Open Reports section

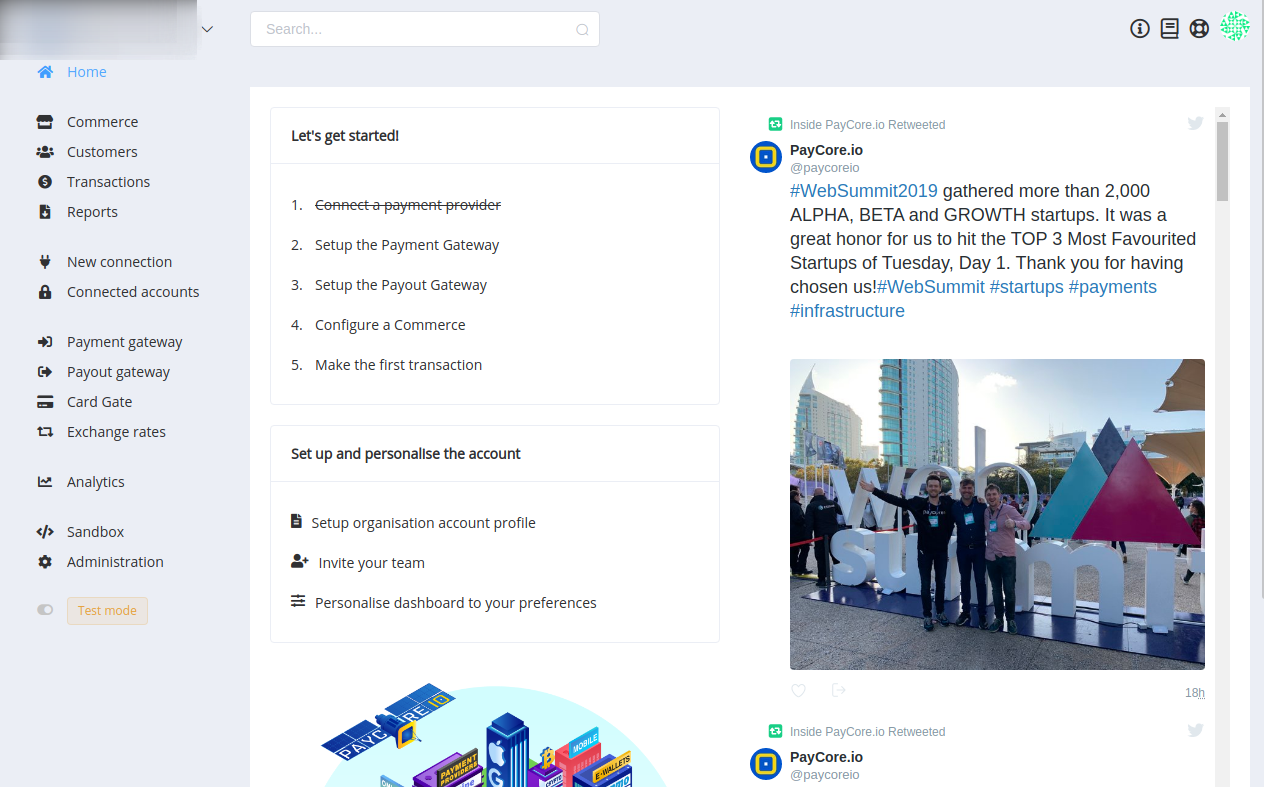click(93, 212)
